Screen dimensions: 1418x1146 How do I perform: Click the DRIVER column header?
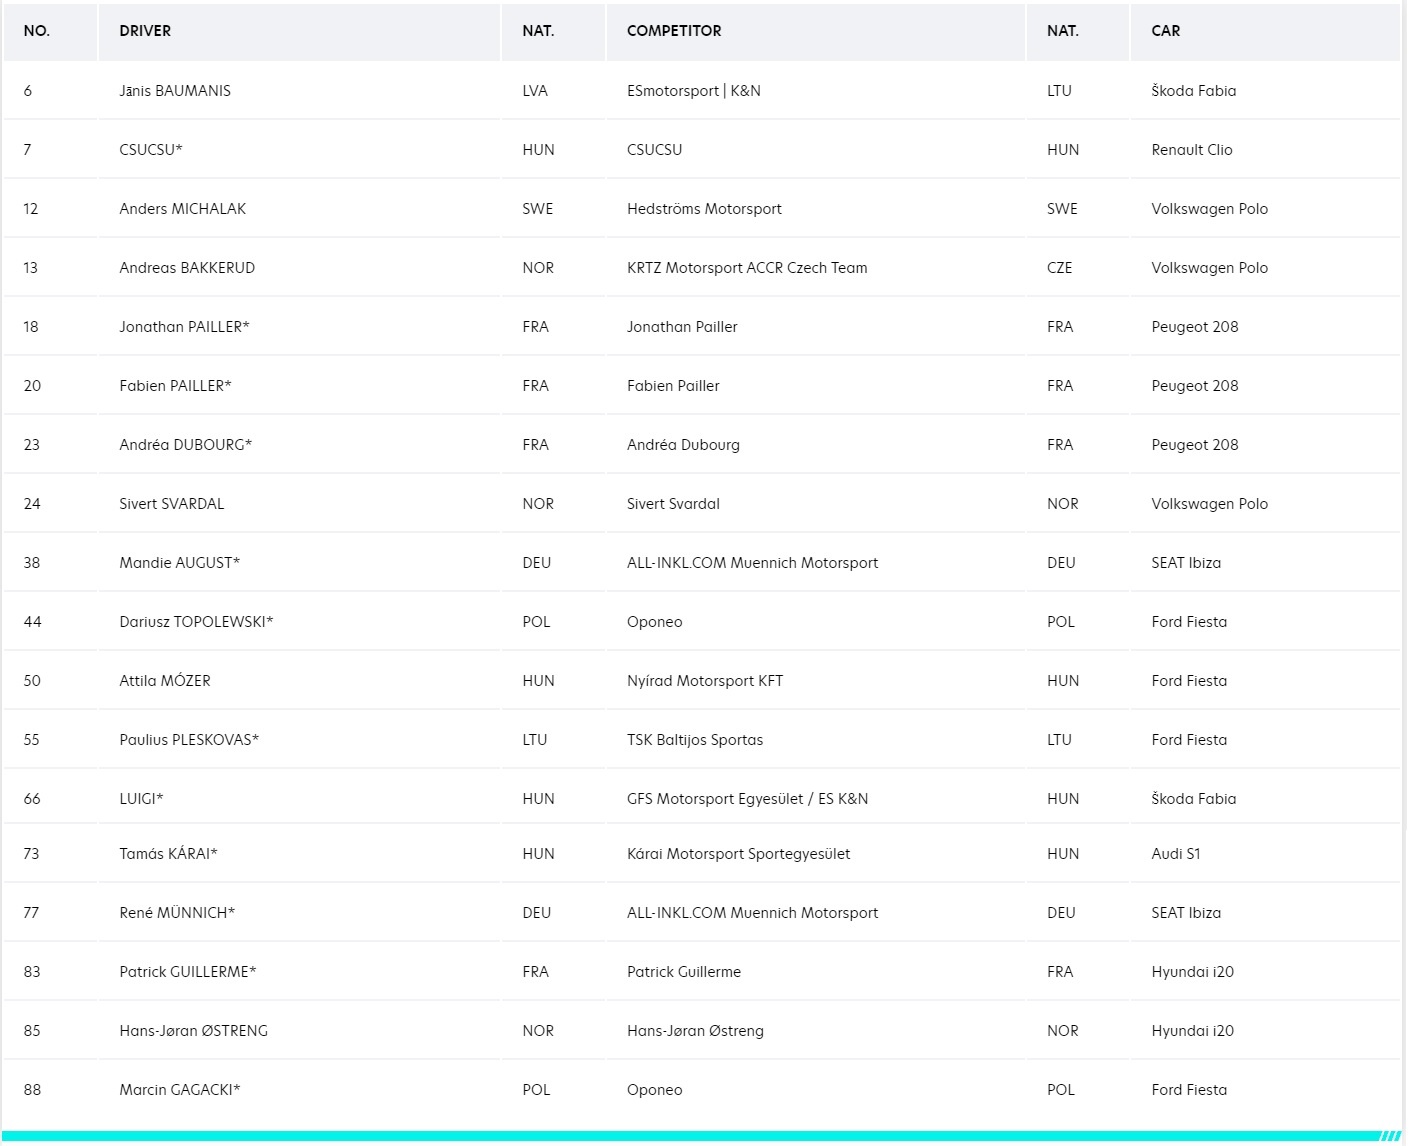pyautogui.click(x=145, y=31)
